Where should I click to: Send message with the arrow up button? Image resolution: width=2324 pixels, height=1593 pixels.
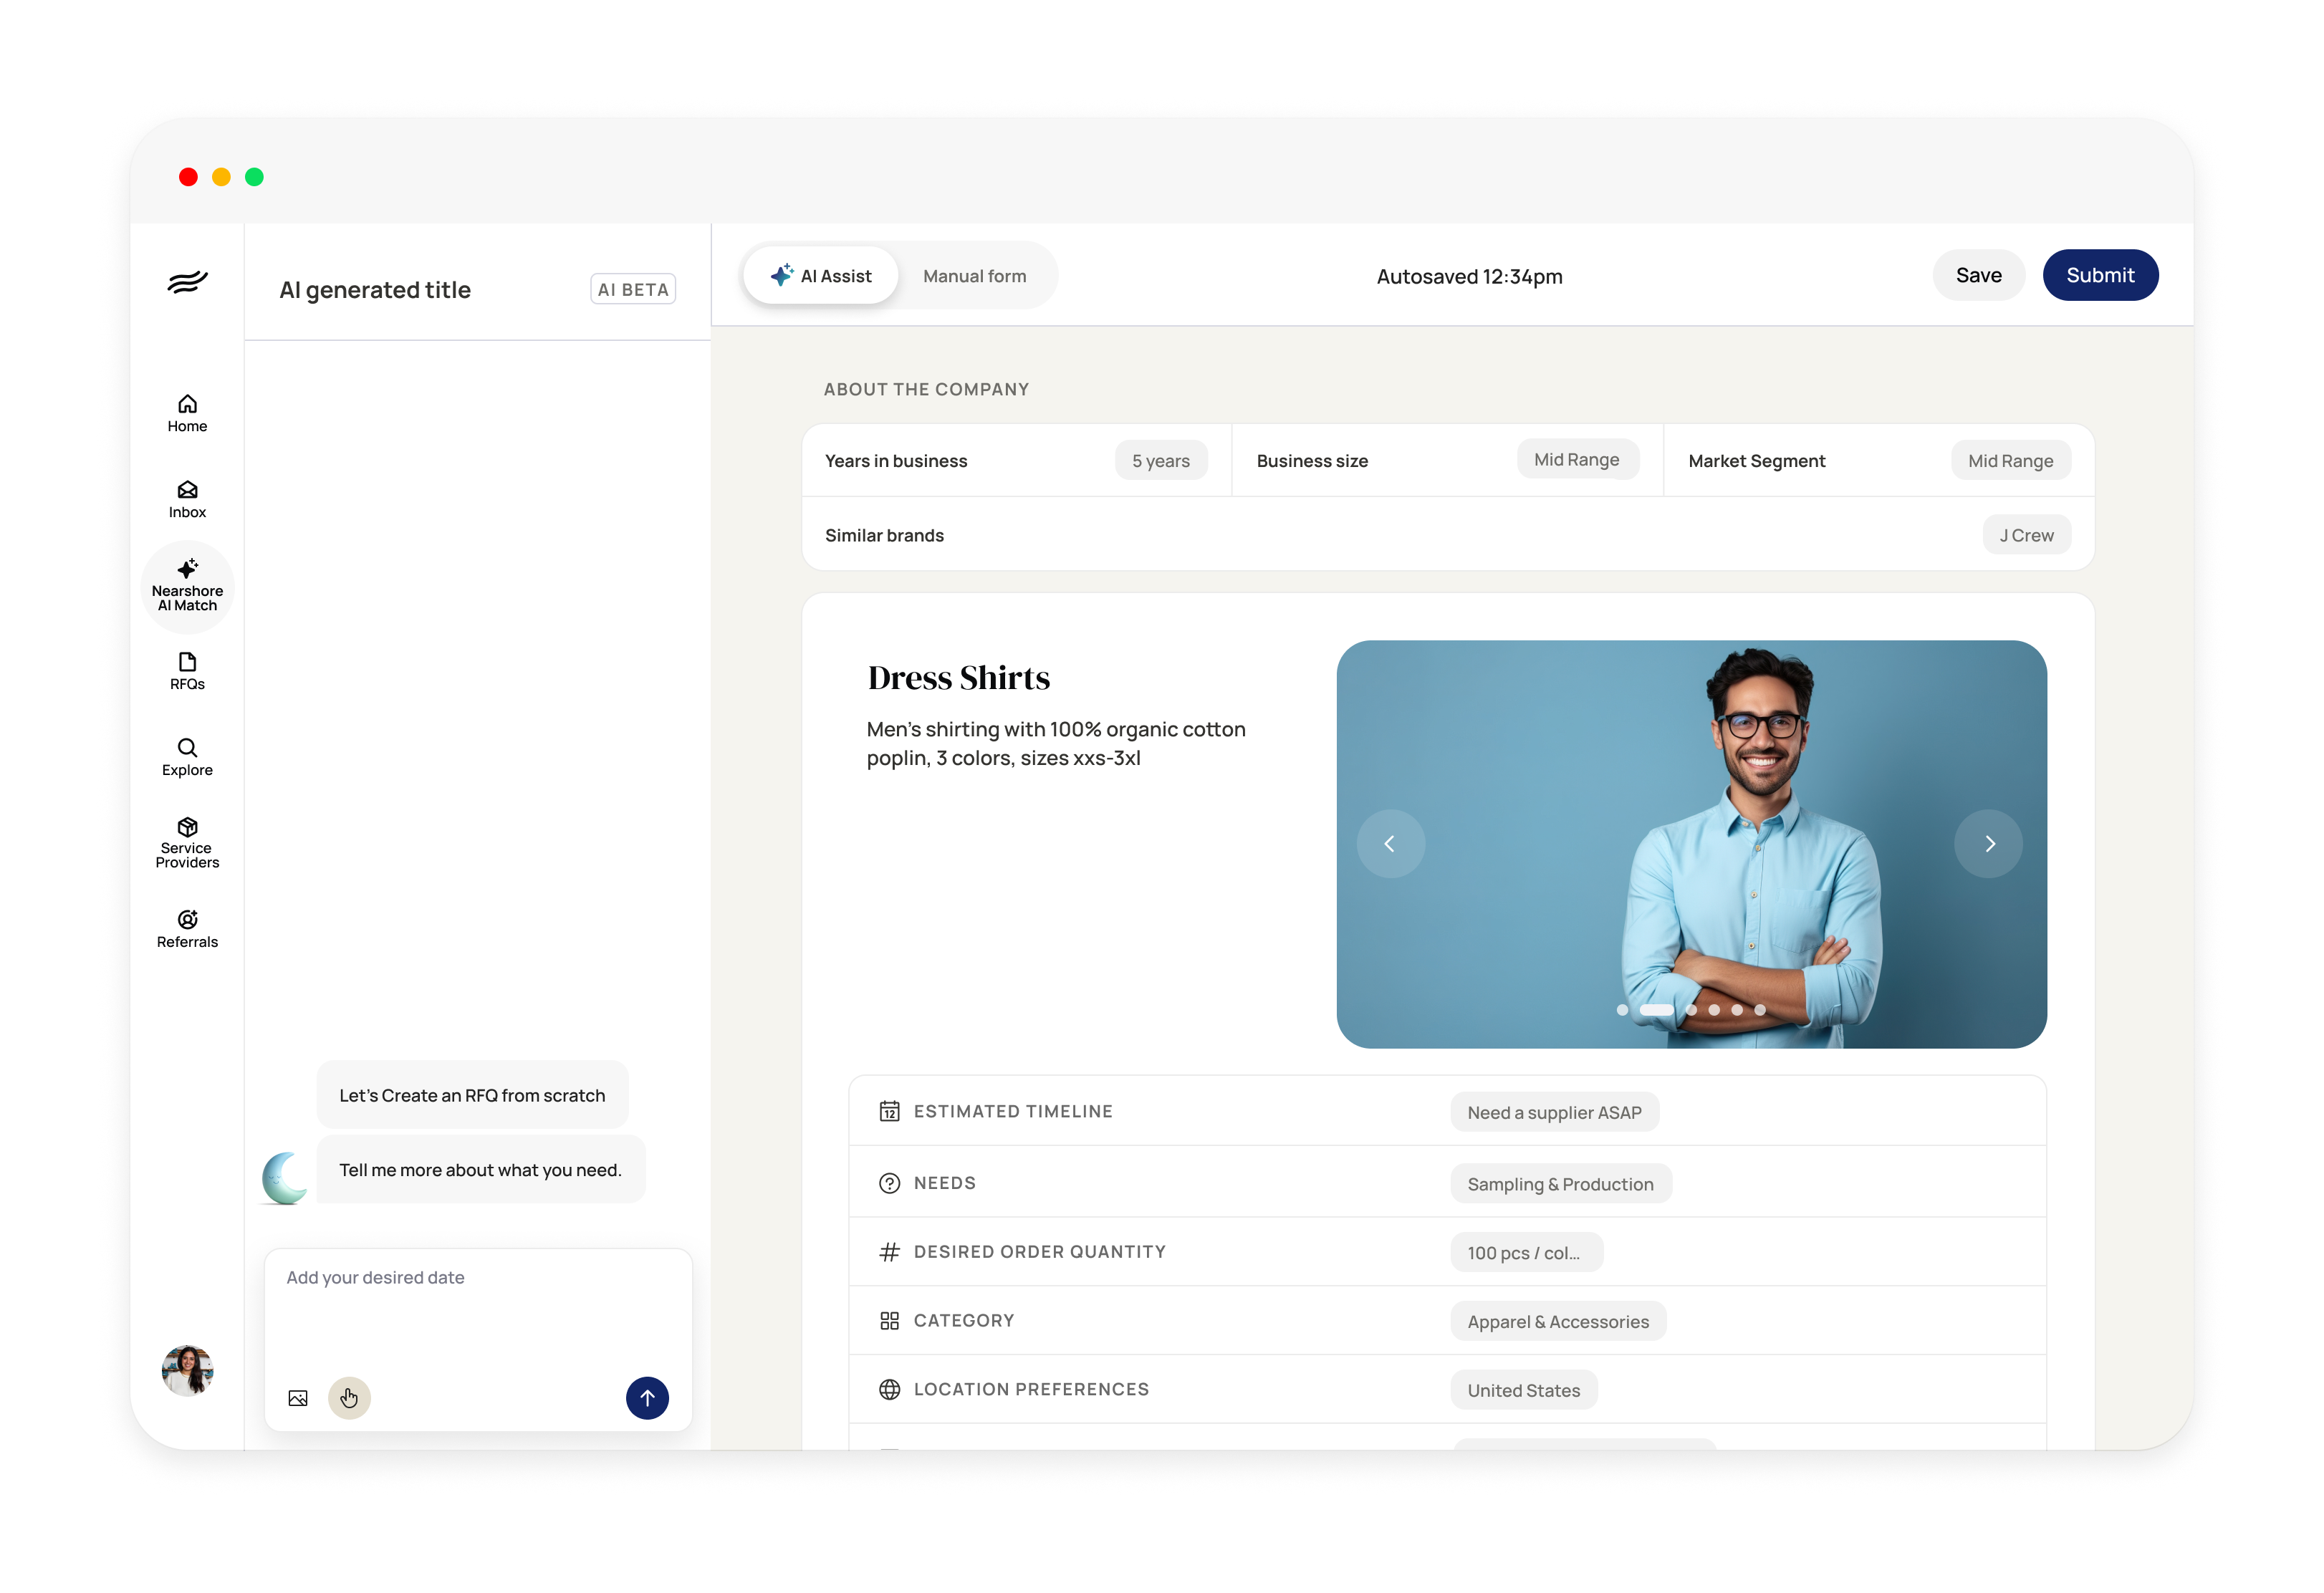(x=647, y=1398)
